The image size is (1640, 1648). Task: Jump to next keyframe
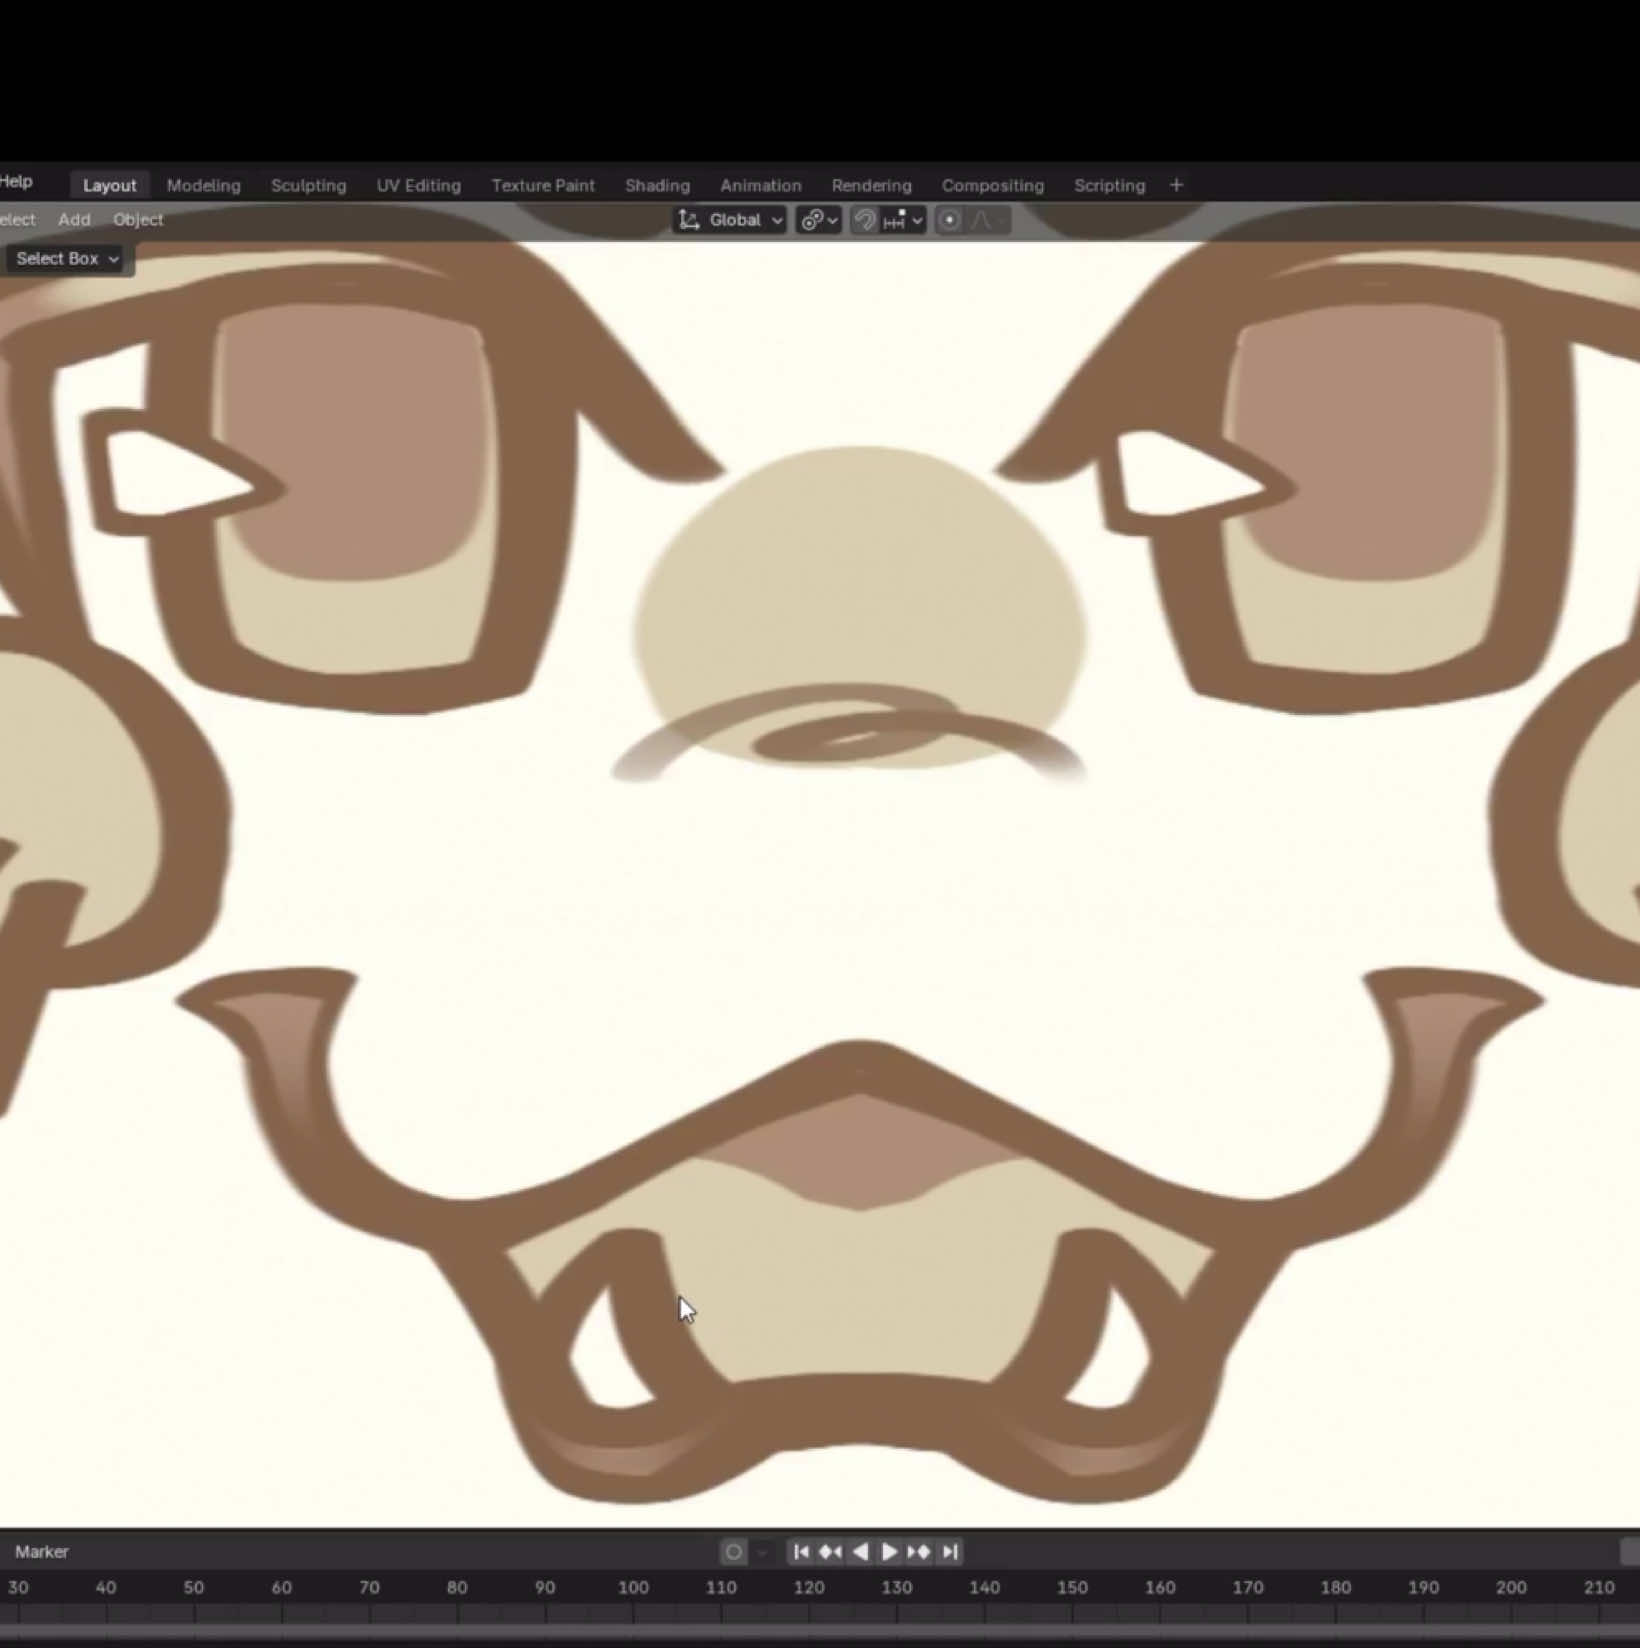tap(919, 1552)
